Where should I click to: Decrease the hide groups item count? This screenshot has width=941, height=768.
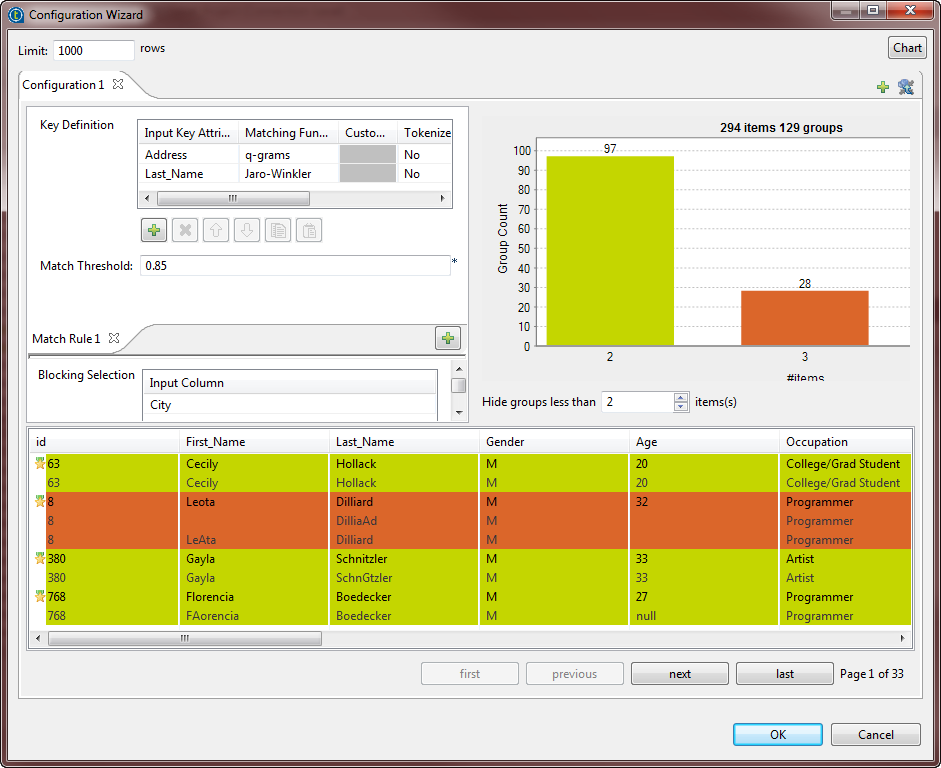(x=681, y=407)
